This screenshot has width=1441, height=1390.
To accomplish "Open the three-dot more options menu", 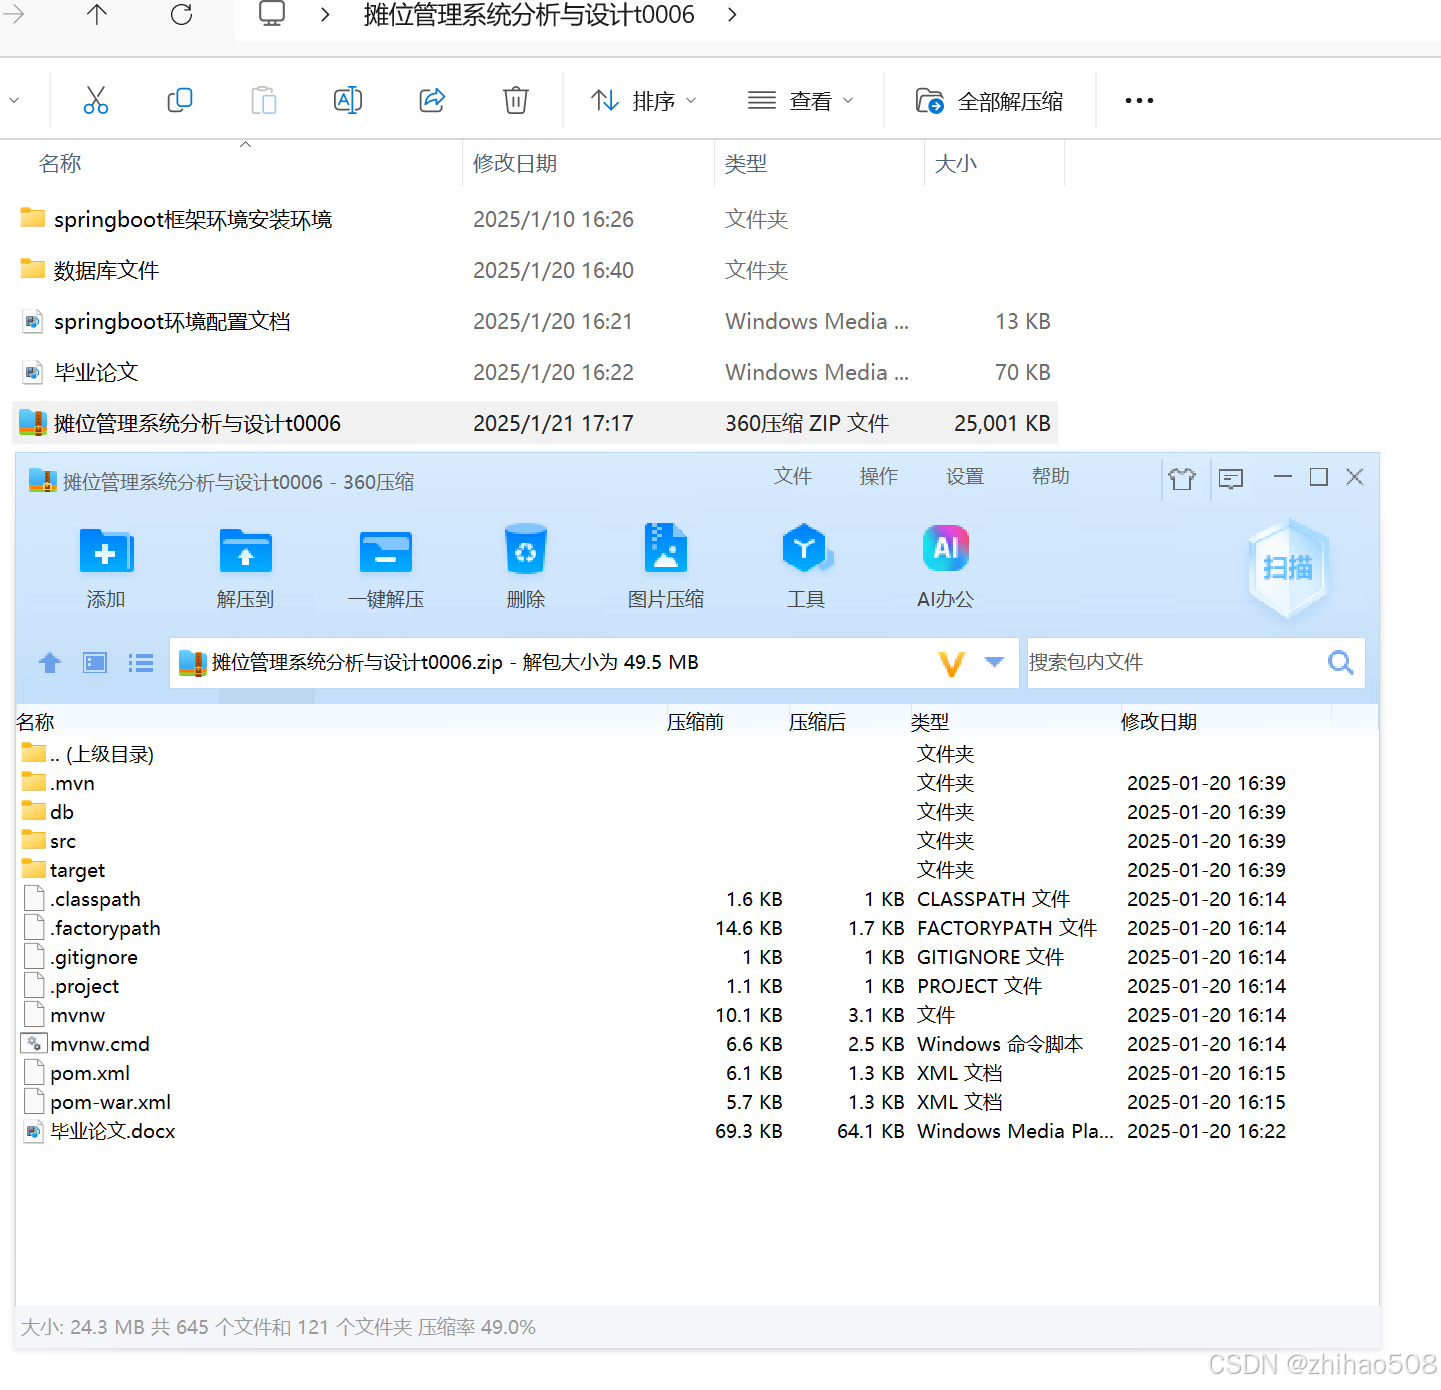I will tap(1139, 100).
